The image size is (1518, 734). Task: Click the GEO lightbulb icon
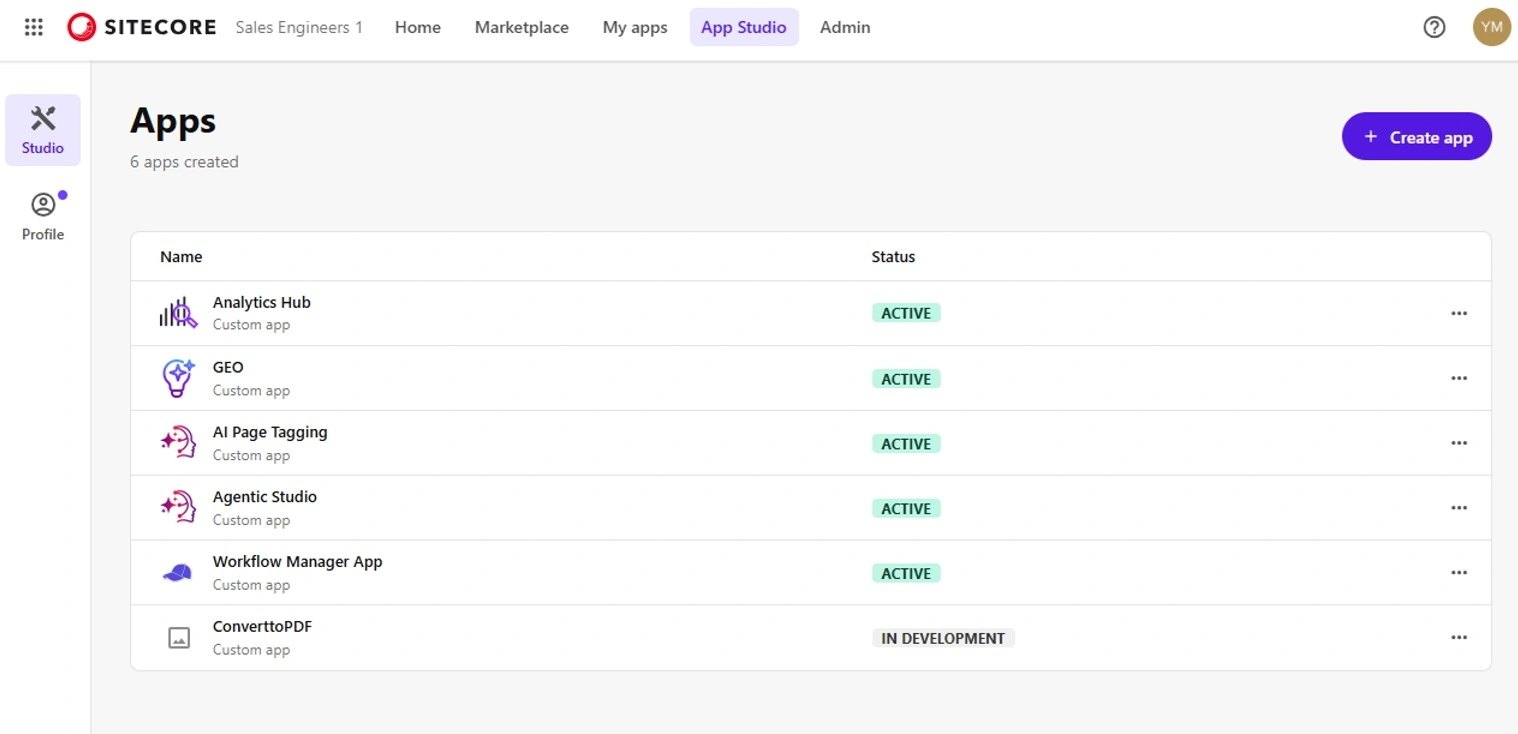tap(177, 377)
